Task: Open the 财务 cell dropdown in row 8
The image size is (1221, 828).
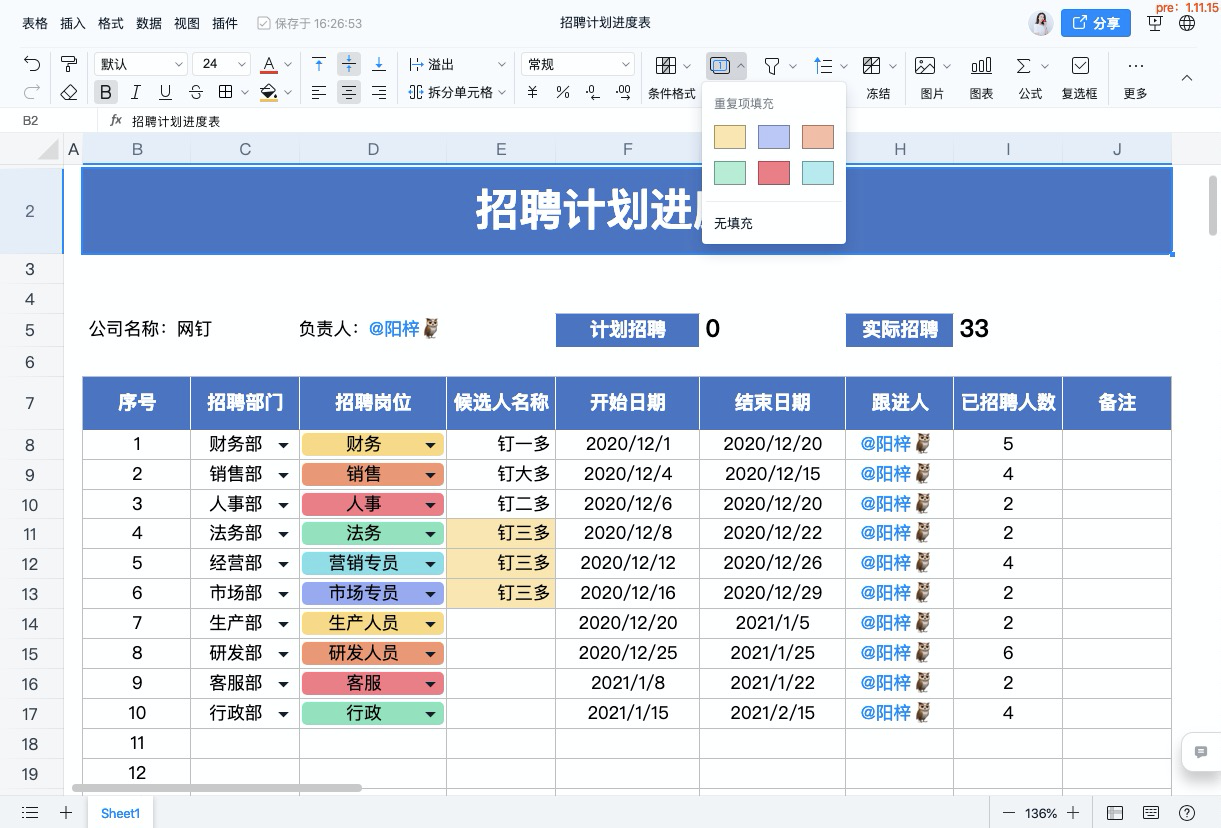Action: pos(430,443)
